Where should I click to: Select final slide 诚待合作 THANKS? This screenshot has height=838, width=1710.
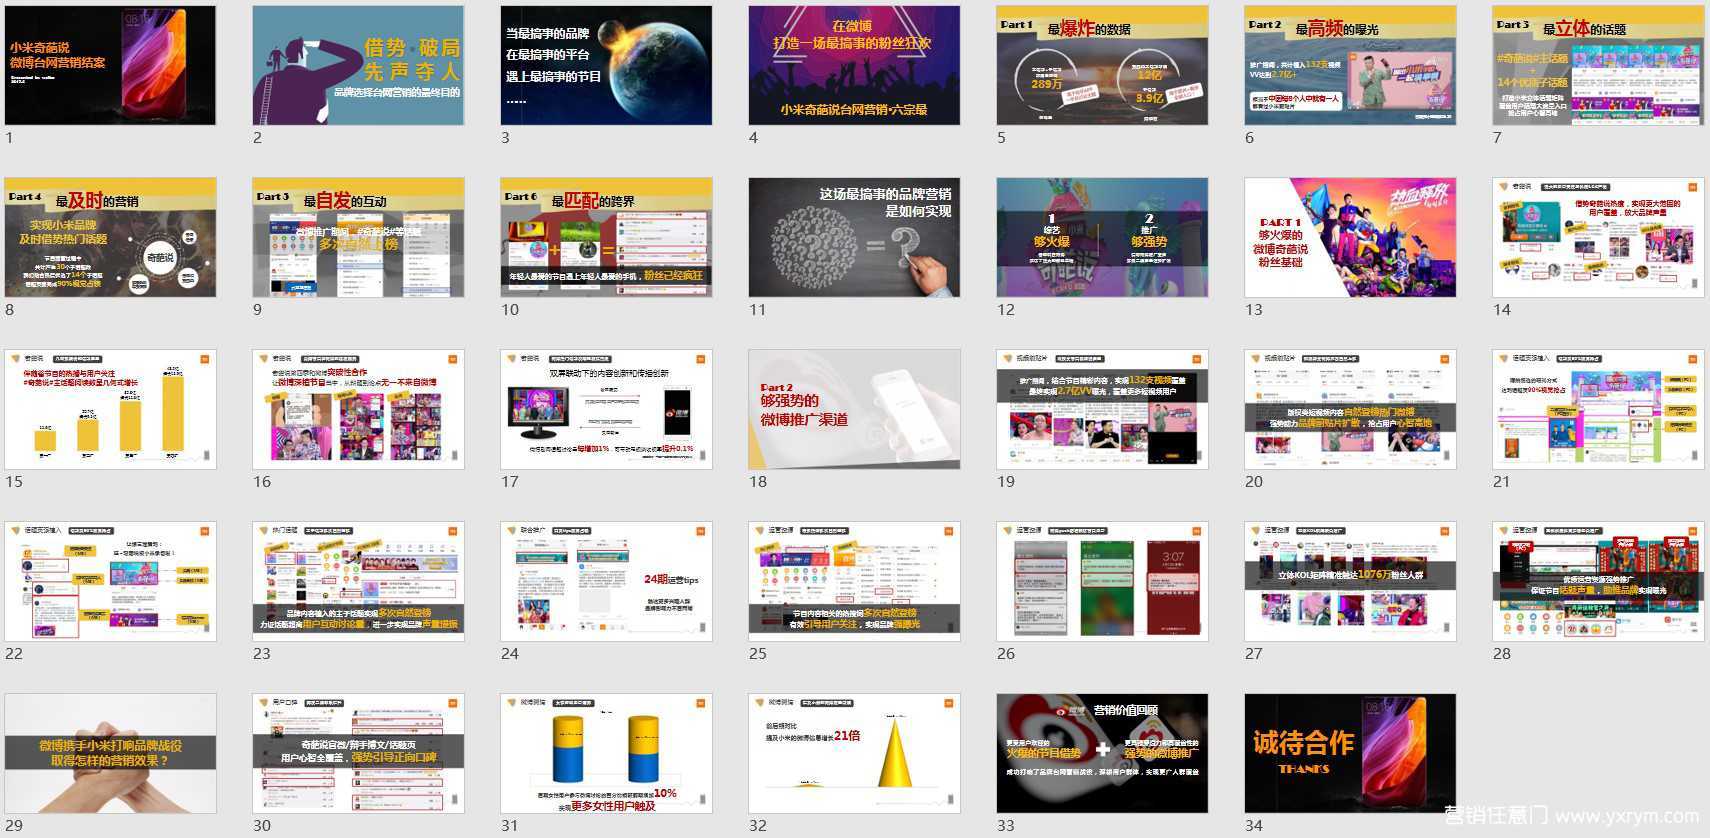pyautogui.click(x=1350, y=753)
